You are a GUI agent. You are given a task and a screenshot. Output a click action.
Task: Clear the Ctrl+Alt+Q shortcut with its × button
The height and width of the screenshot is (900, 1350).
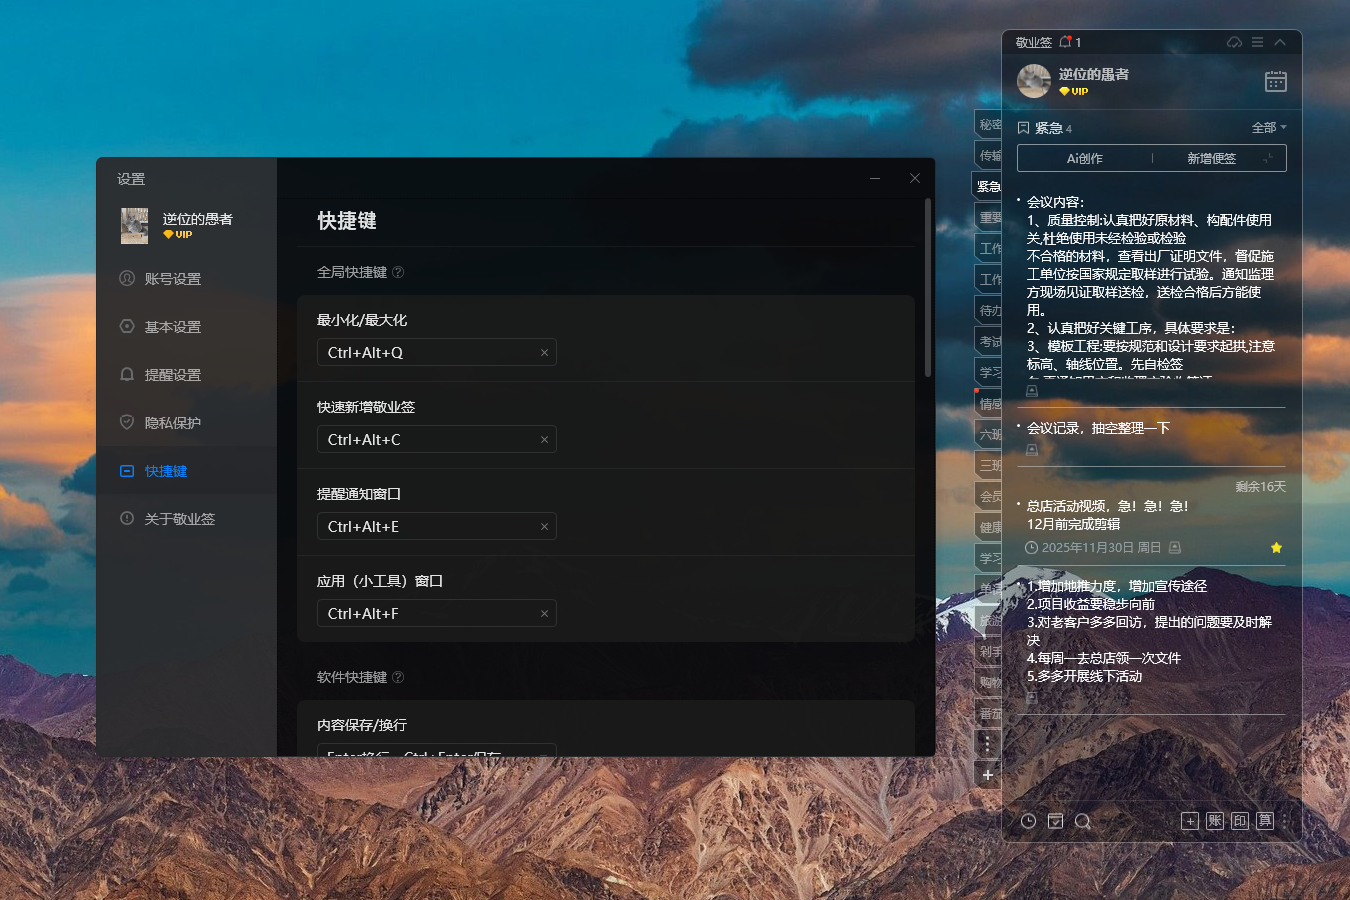544,352
